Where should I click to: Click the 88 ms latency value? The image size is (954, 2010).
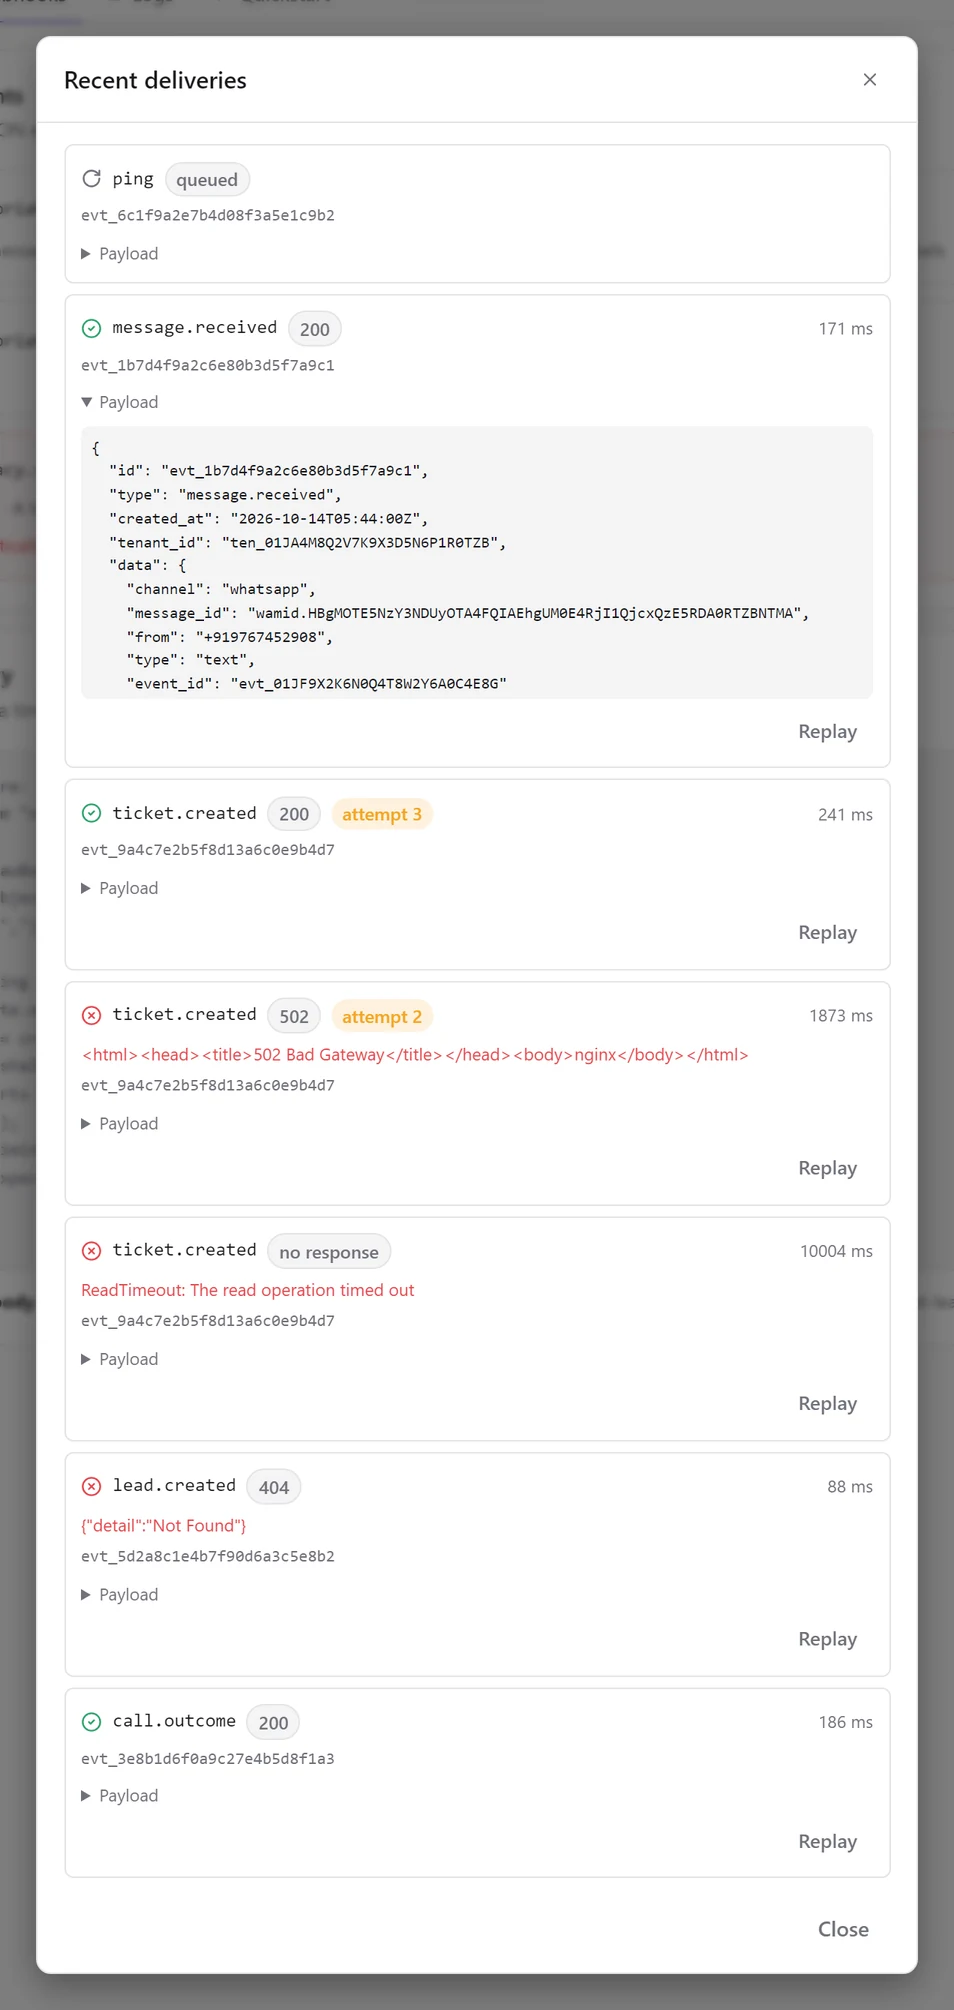click(x=850, y=1487)
